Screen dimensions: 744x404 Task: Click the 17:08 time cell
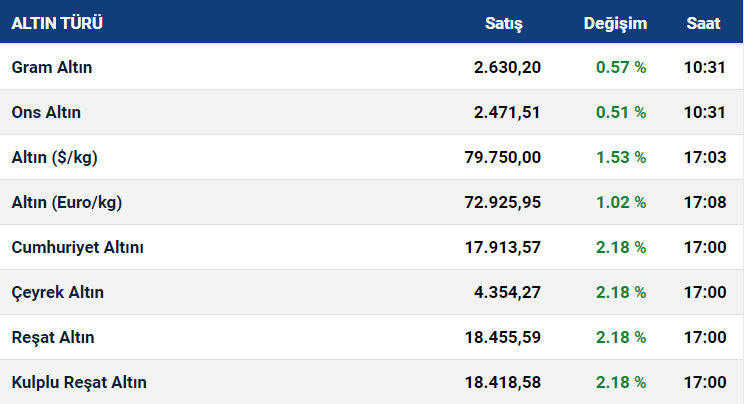click(x=705, y=202)
